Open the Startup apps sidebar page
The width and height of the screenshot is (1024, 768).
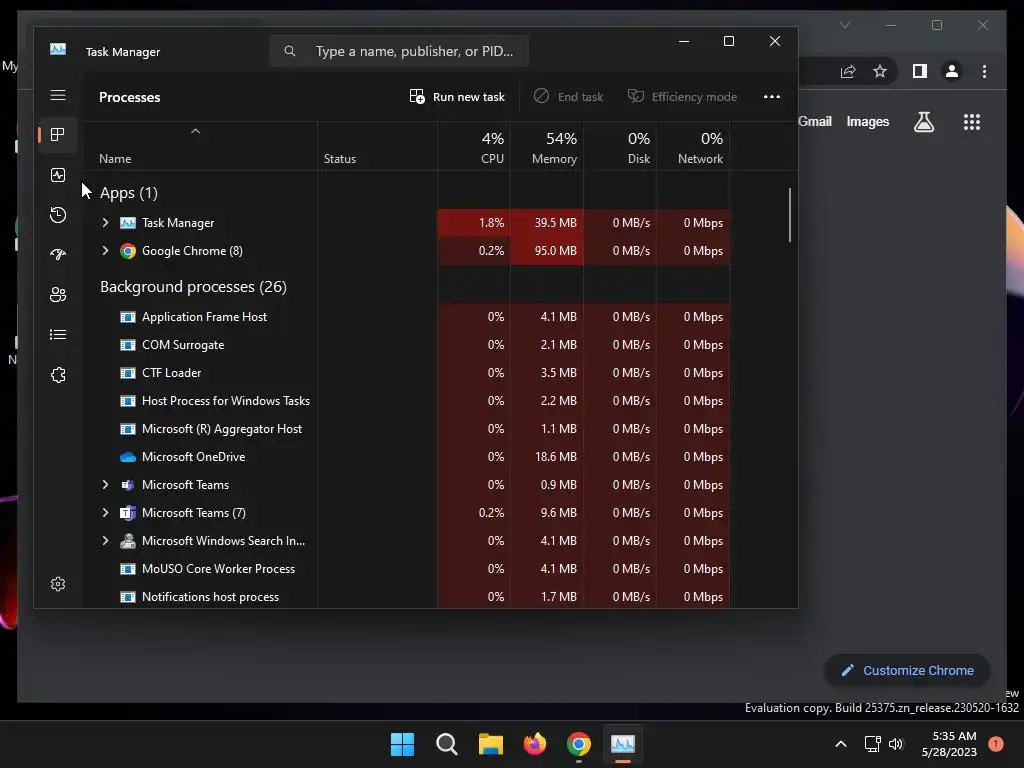coord(58,255)
